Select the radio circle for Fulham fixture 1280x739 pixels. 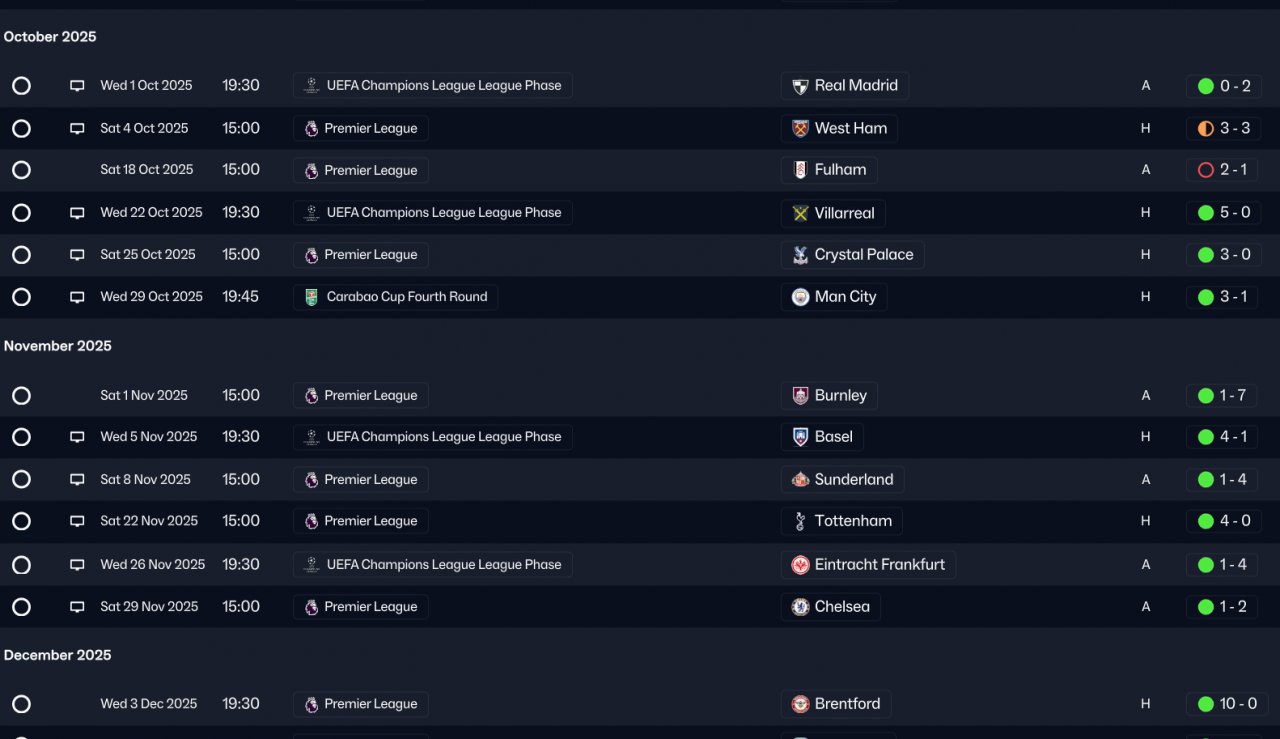pyautogui.click(x=21, y=170)
